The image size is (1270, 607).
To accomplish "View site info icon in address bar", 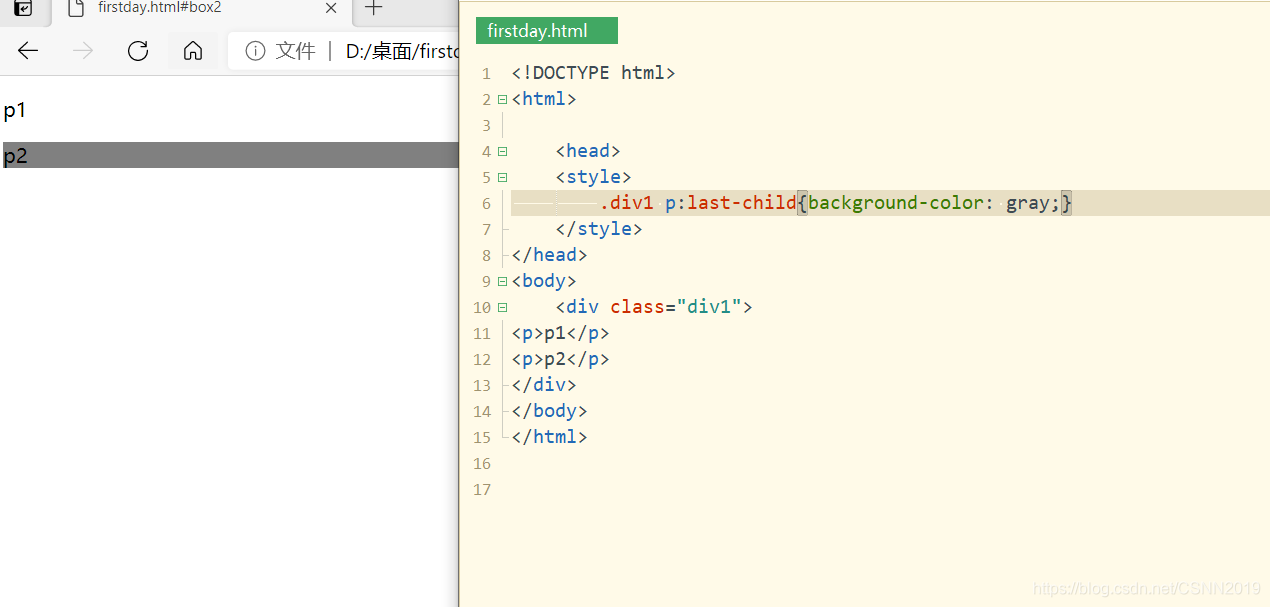I will click(255, 51).
